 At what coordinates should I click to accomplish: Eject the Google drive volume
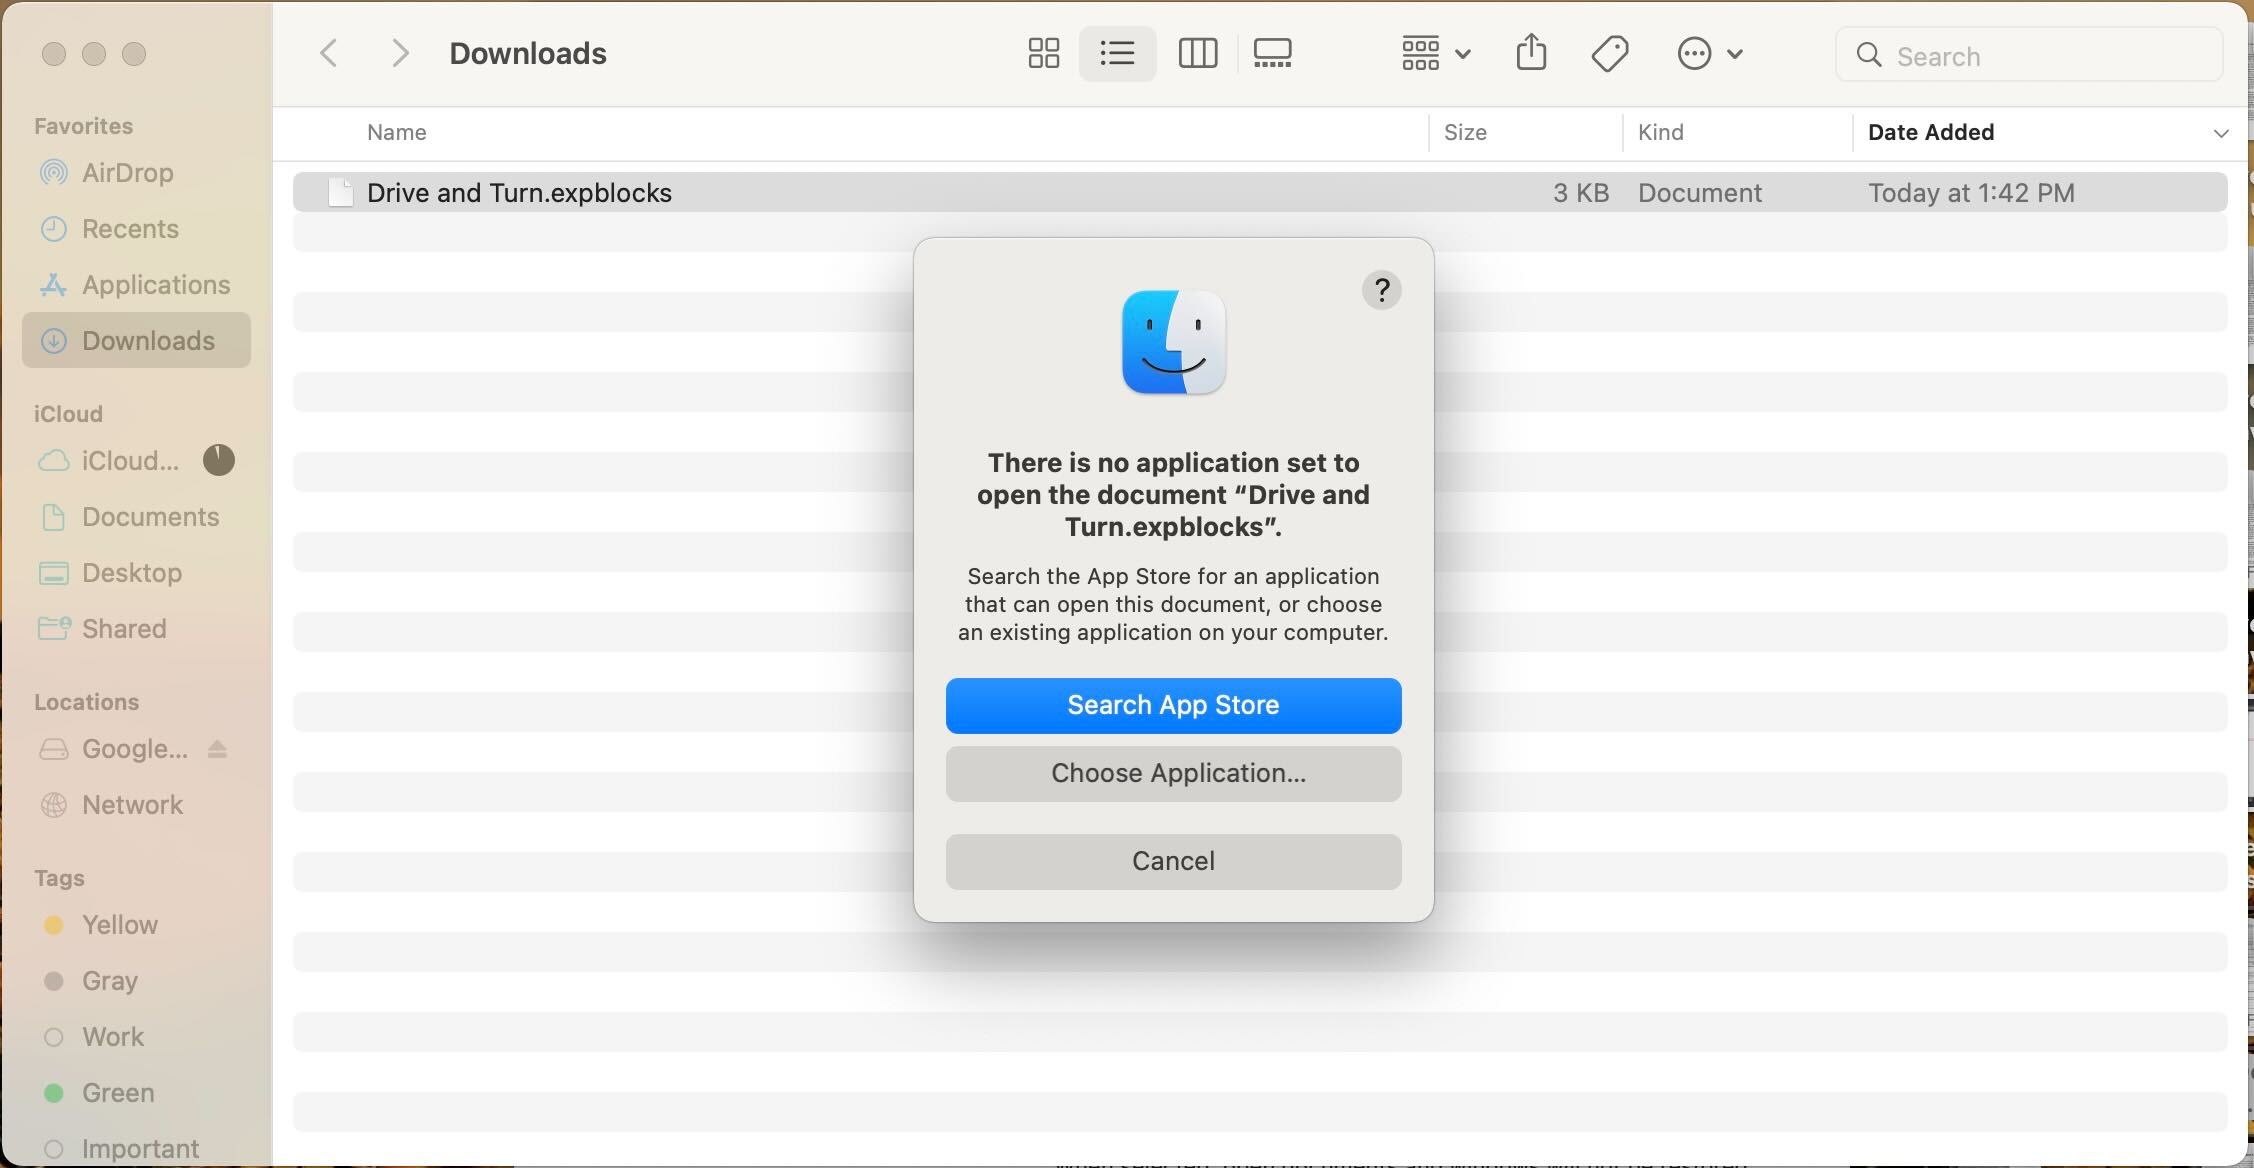pos(217,749)
